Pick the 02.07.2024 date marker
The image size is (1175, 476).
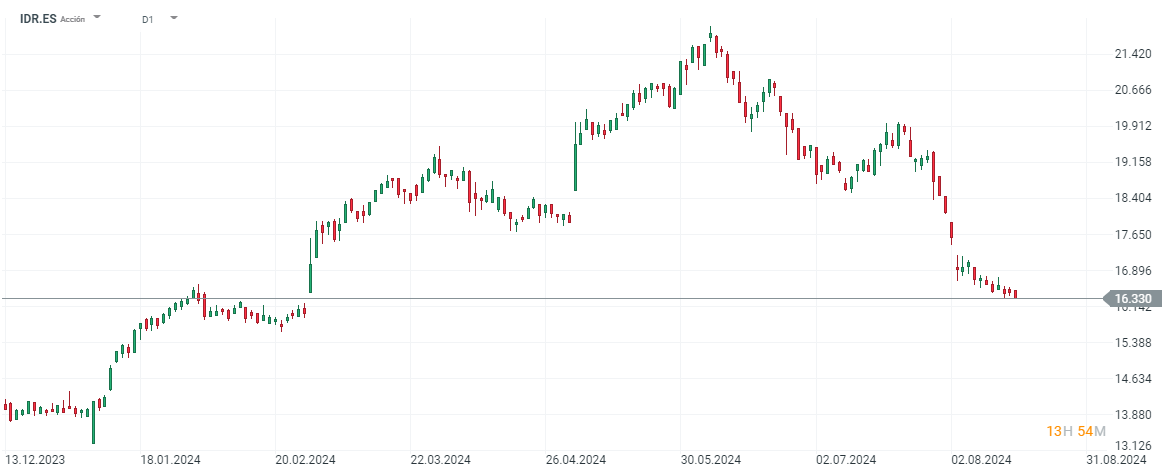pos(846,460)
